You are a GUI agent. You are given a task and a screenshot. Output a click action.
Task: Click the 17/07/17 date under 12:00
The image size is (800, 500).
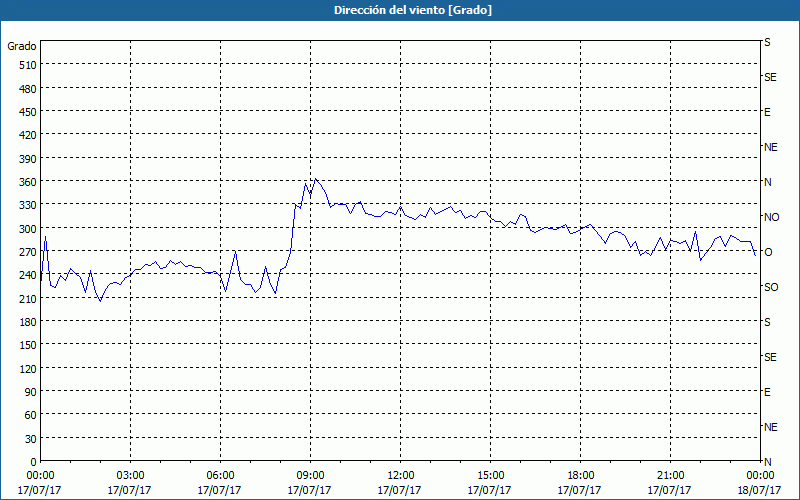399,490
